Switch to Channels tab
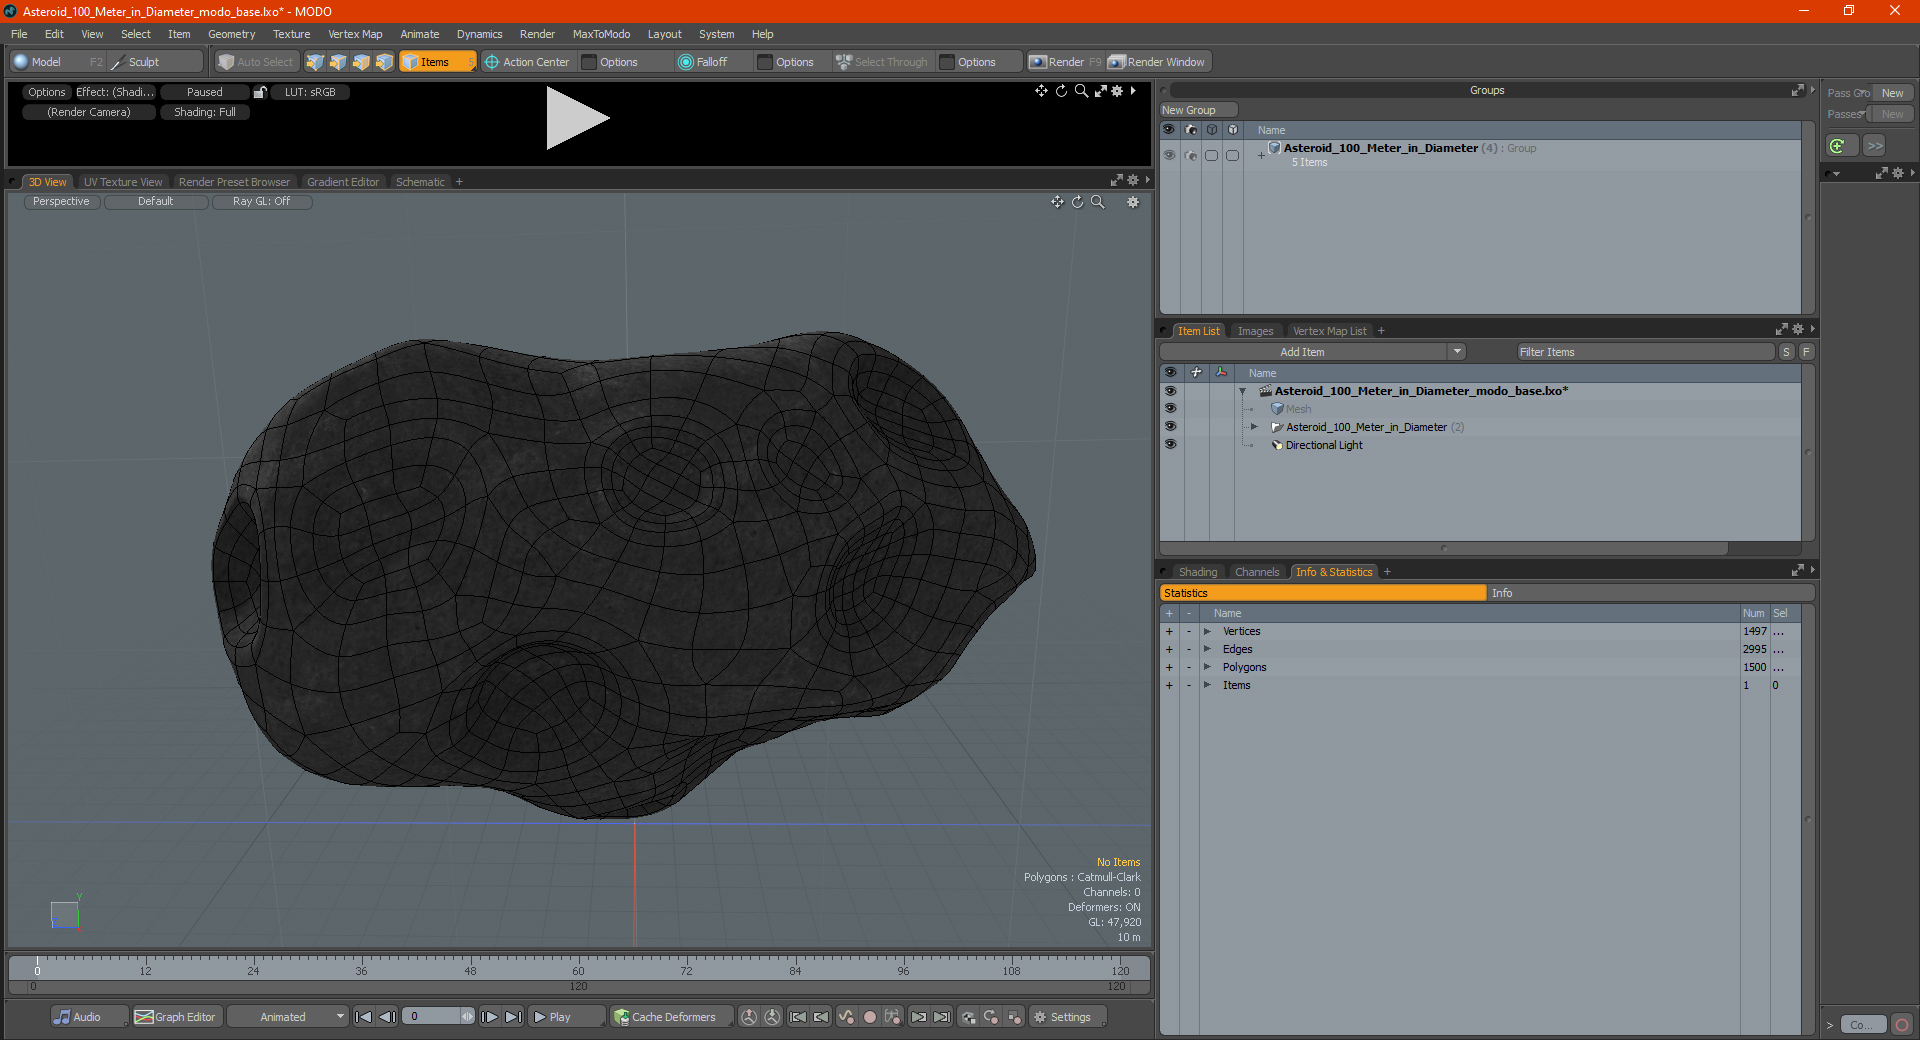The width and height of the screenshot is (1920, 1040). pos(1257,572)
